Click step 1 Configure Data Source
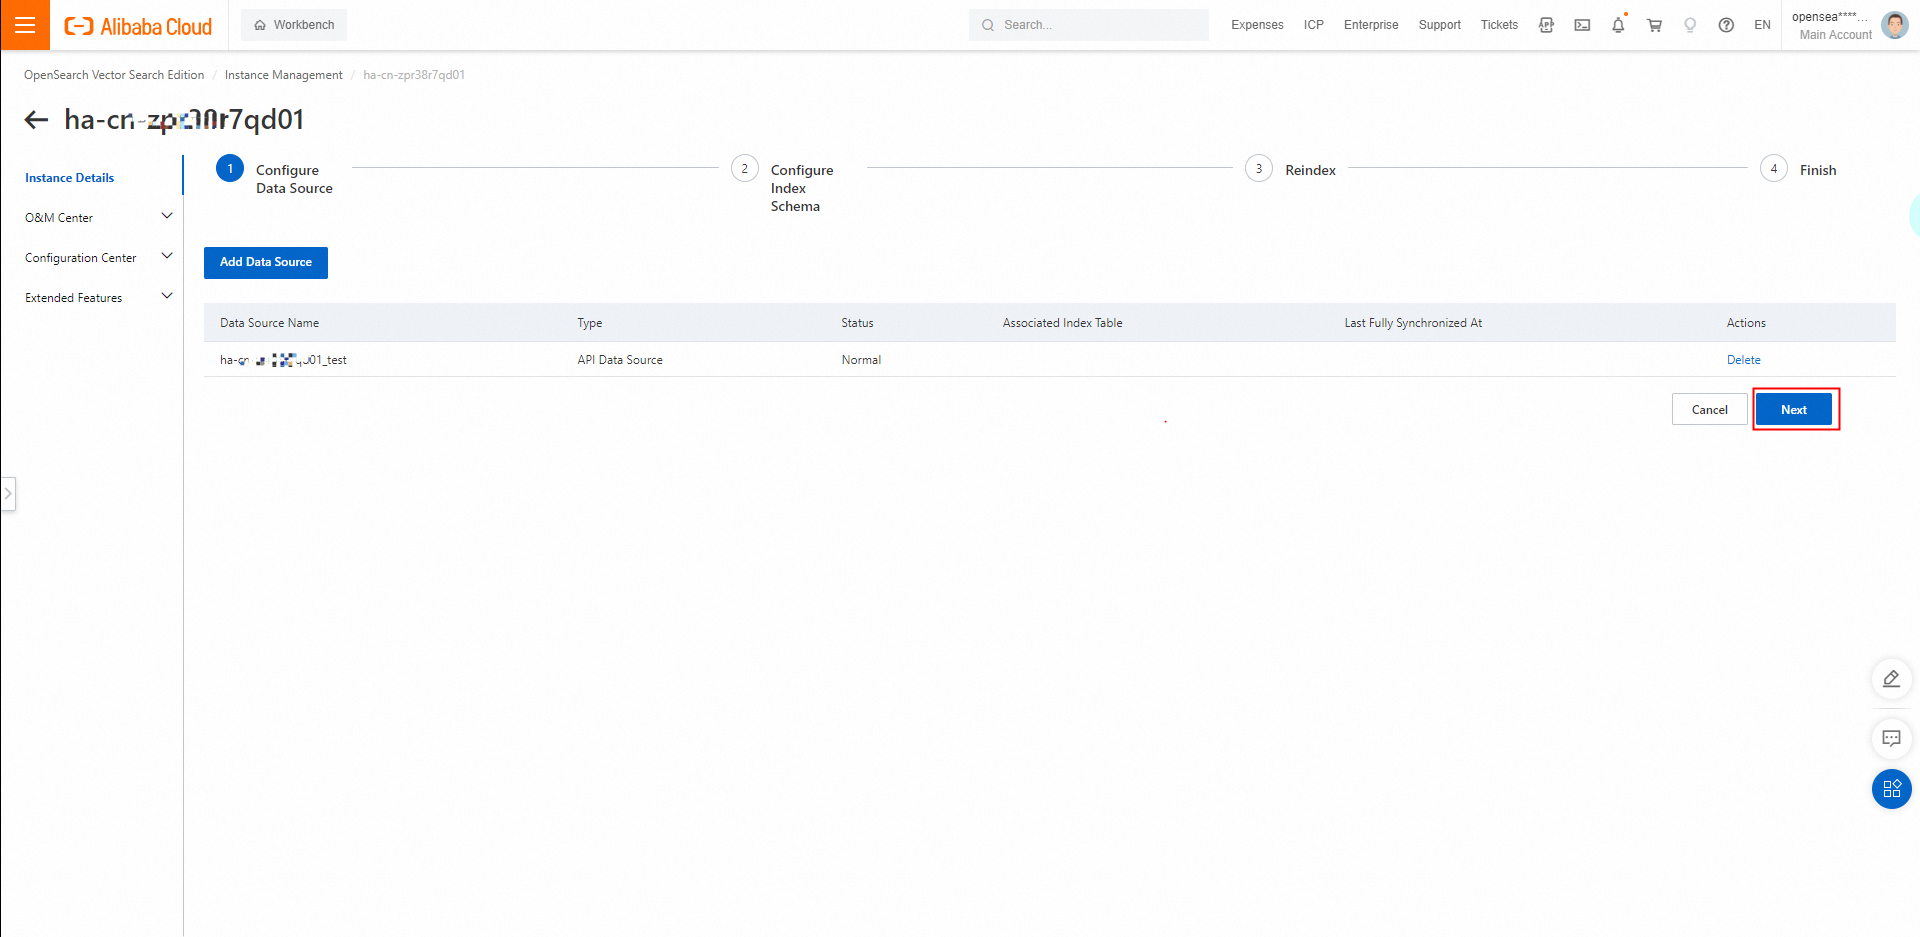Image resolution: width=1920 pixels, height=937 pixels. click(275, 178)
